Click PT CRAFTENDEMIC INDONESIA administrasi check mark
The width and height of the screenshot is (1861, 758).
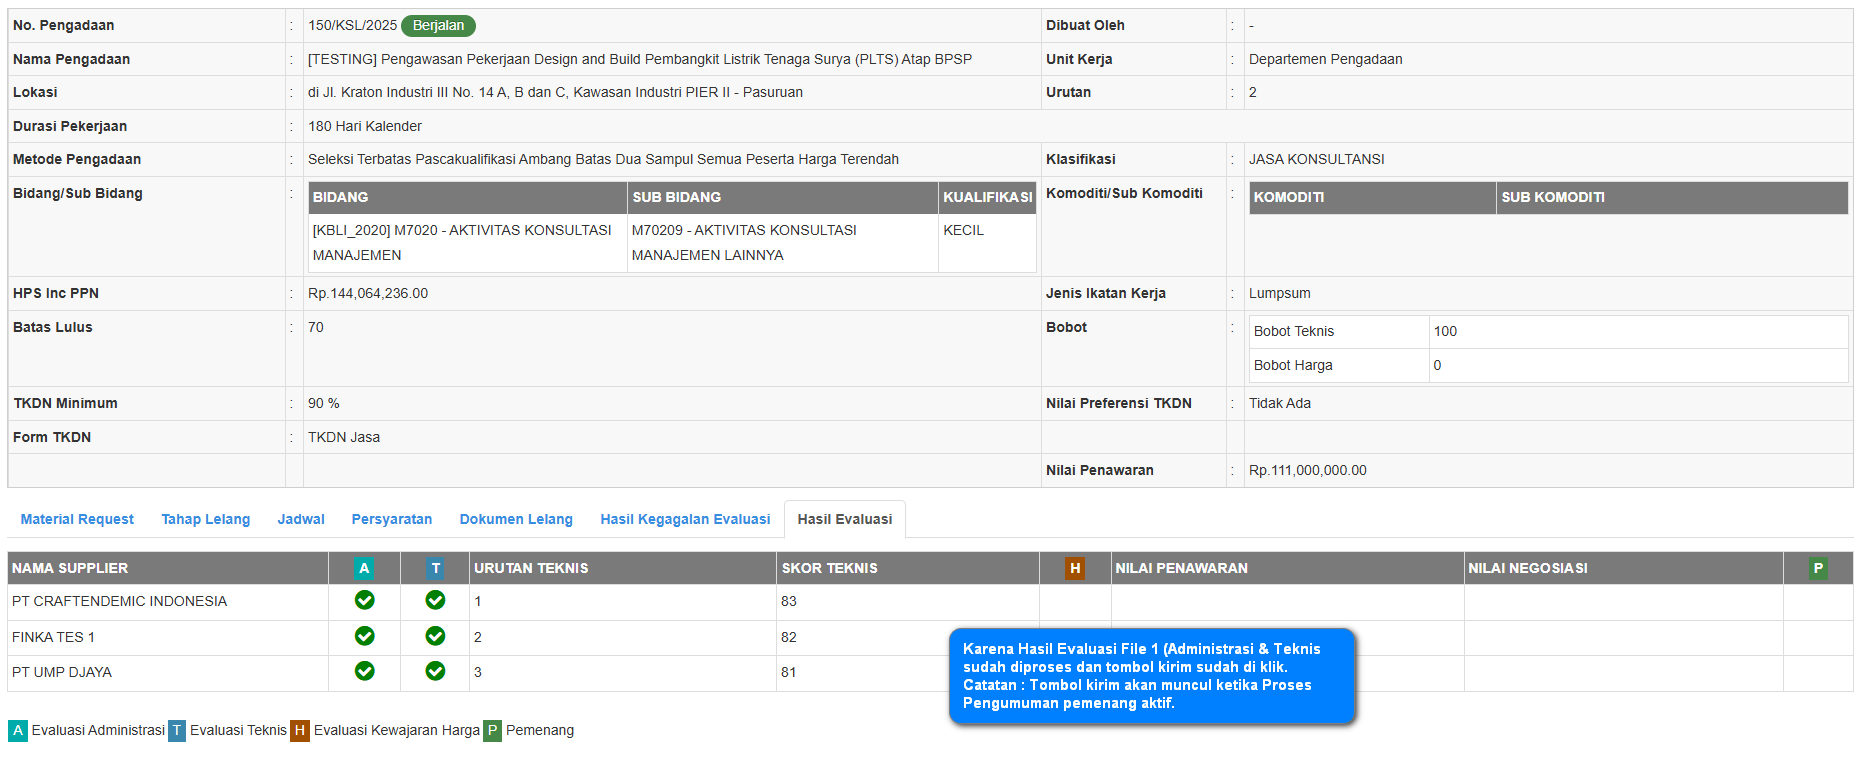365,600
